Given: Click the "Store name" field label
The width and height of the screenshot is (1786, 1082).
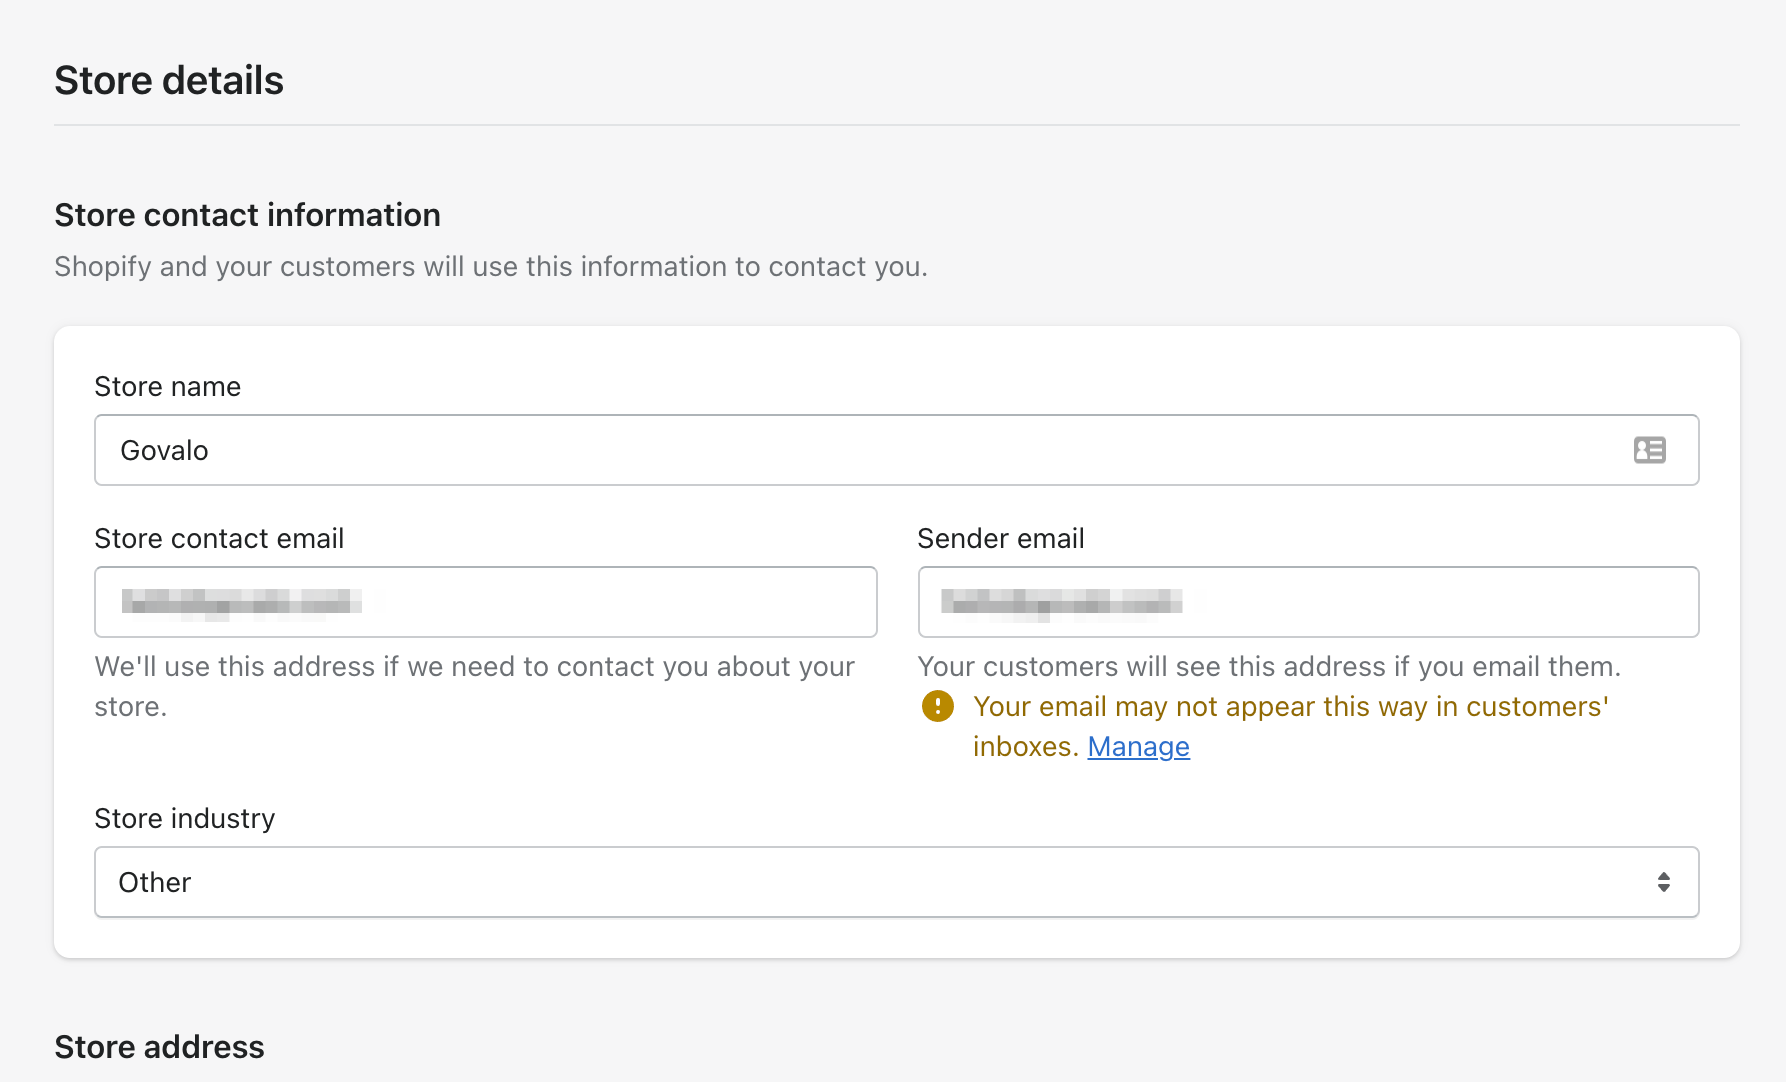Looking at the screenshot, I should (x=167, y=387).
